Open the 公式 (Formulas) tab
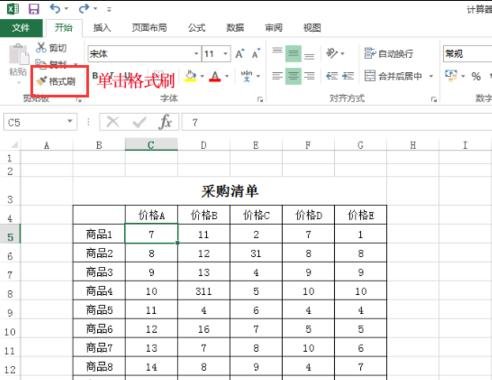 (197, 28)
